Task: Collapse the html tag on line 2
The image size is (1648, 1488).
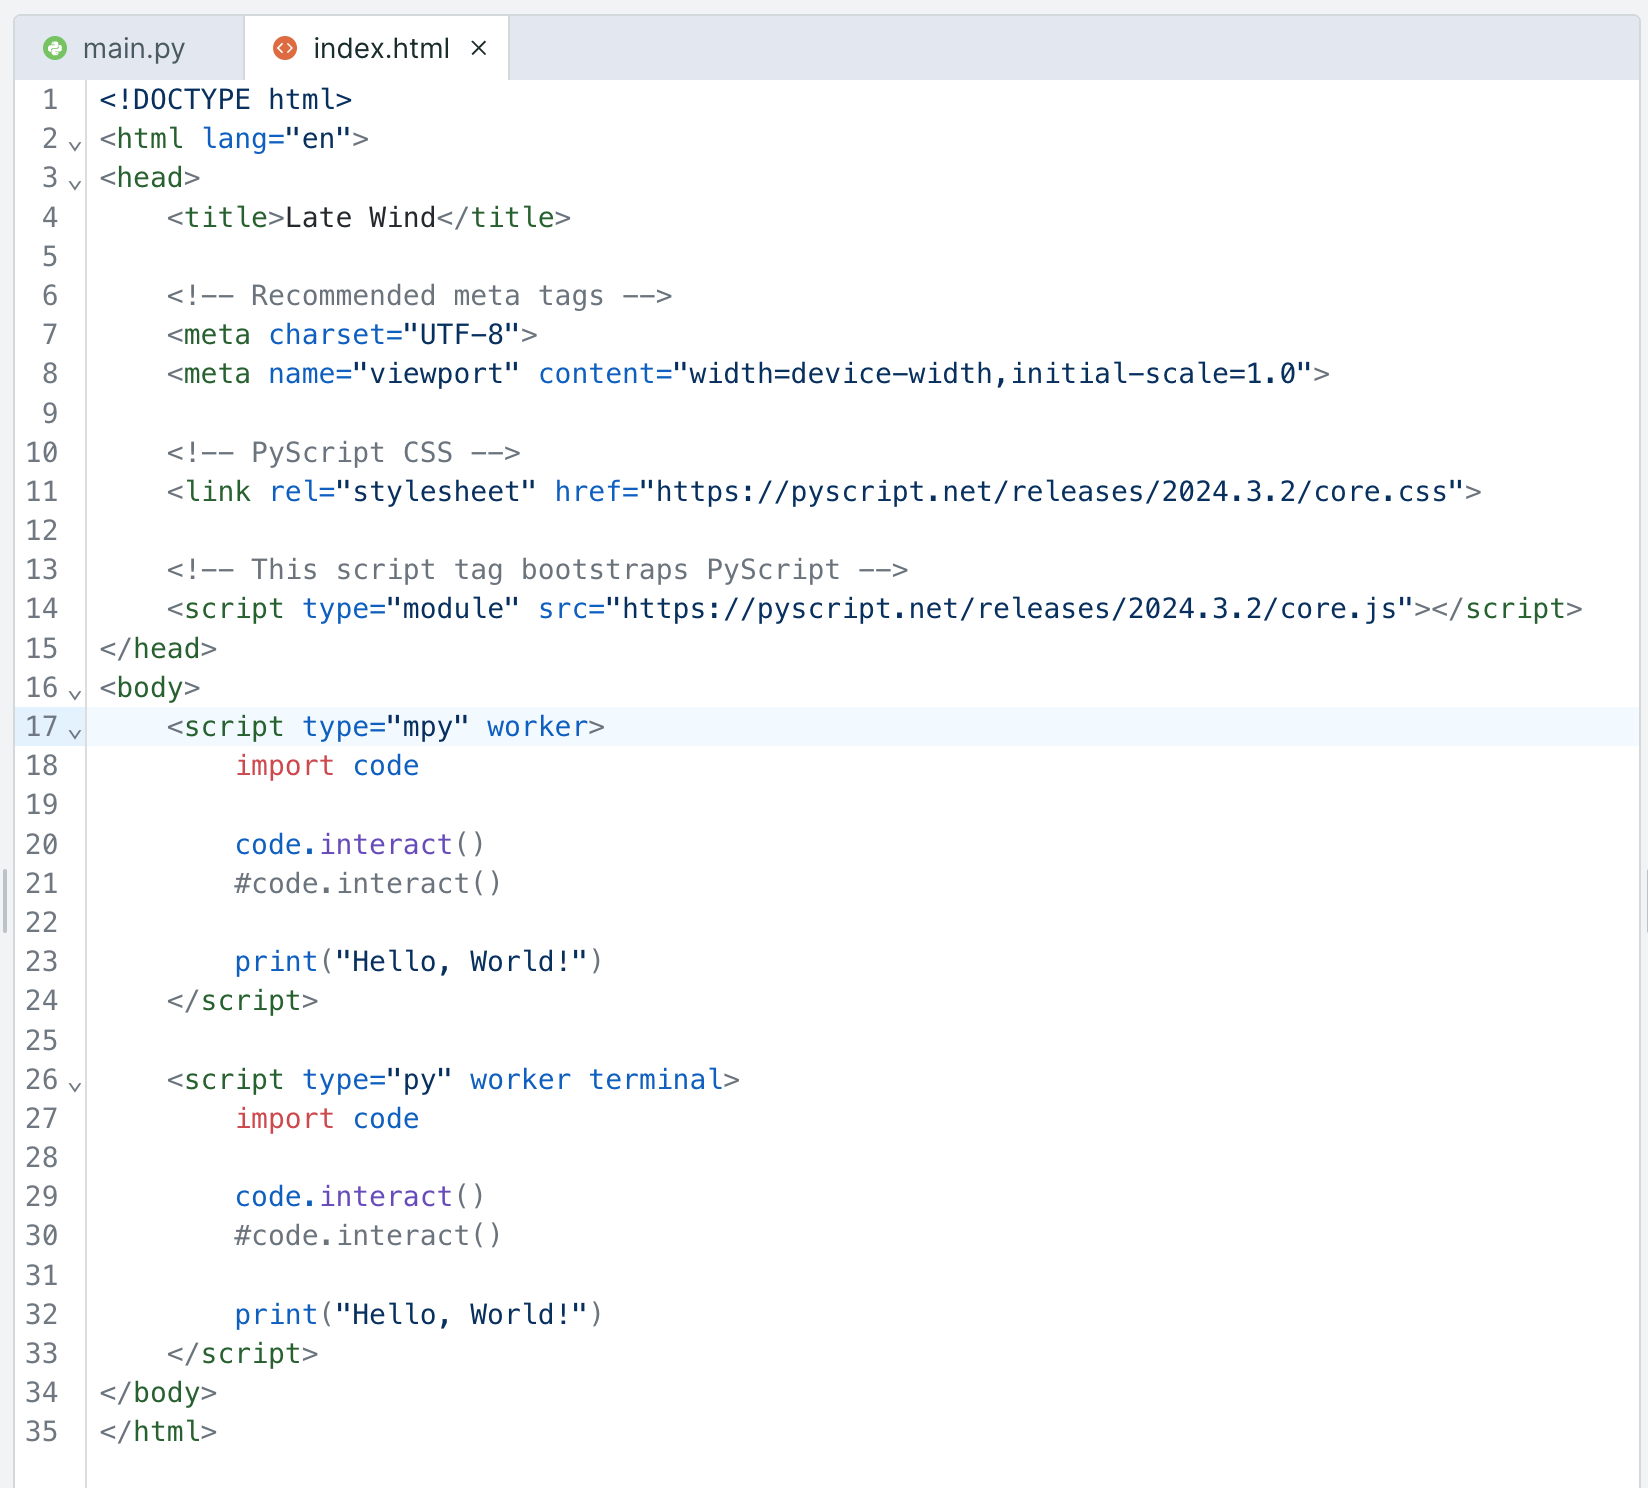Action: [75, 145]
